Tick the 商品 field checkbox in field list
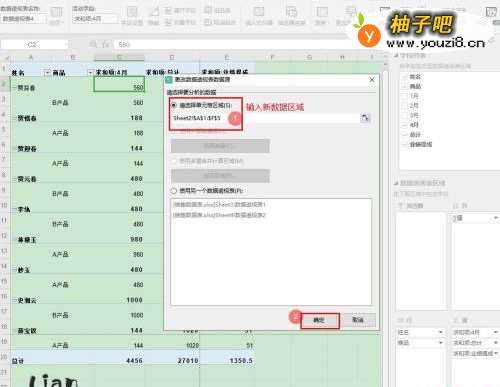Viewport: 500px width, 387px height. [x=405, y=86]
